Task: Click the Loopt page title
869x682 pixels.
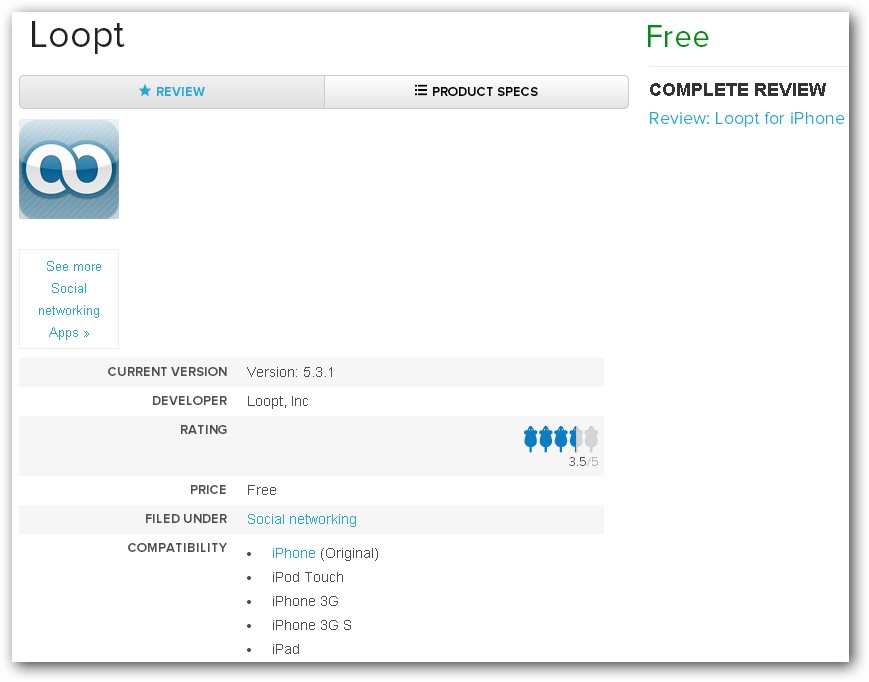Action: (x=77, y=36)
